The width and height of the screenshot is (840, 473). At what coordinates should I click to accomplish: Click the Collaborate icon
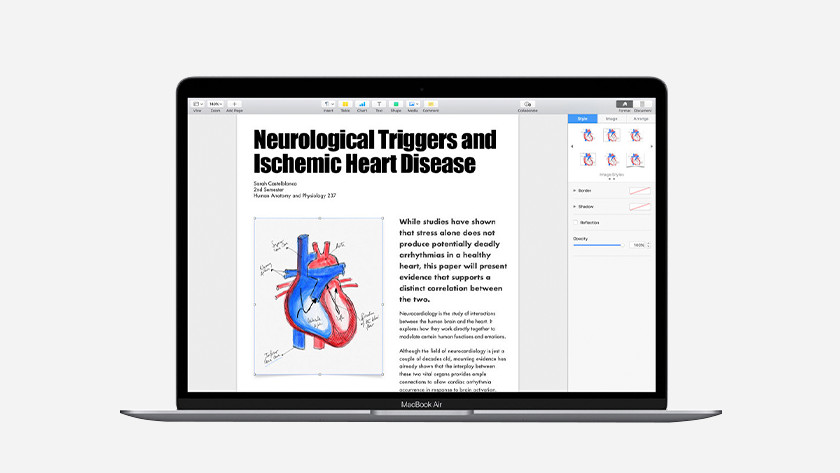[528, 104]
